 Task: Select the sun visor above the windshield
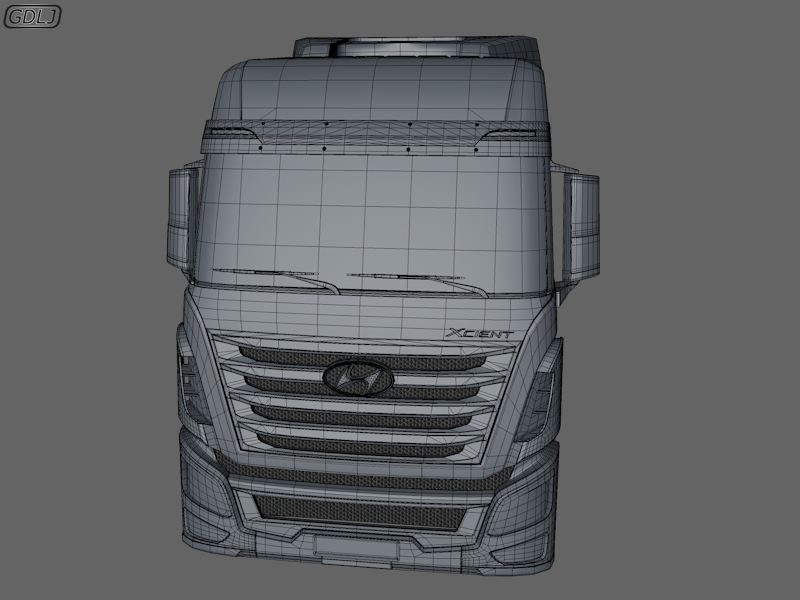[x=375, y=137]
